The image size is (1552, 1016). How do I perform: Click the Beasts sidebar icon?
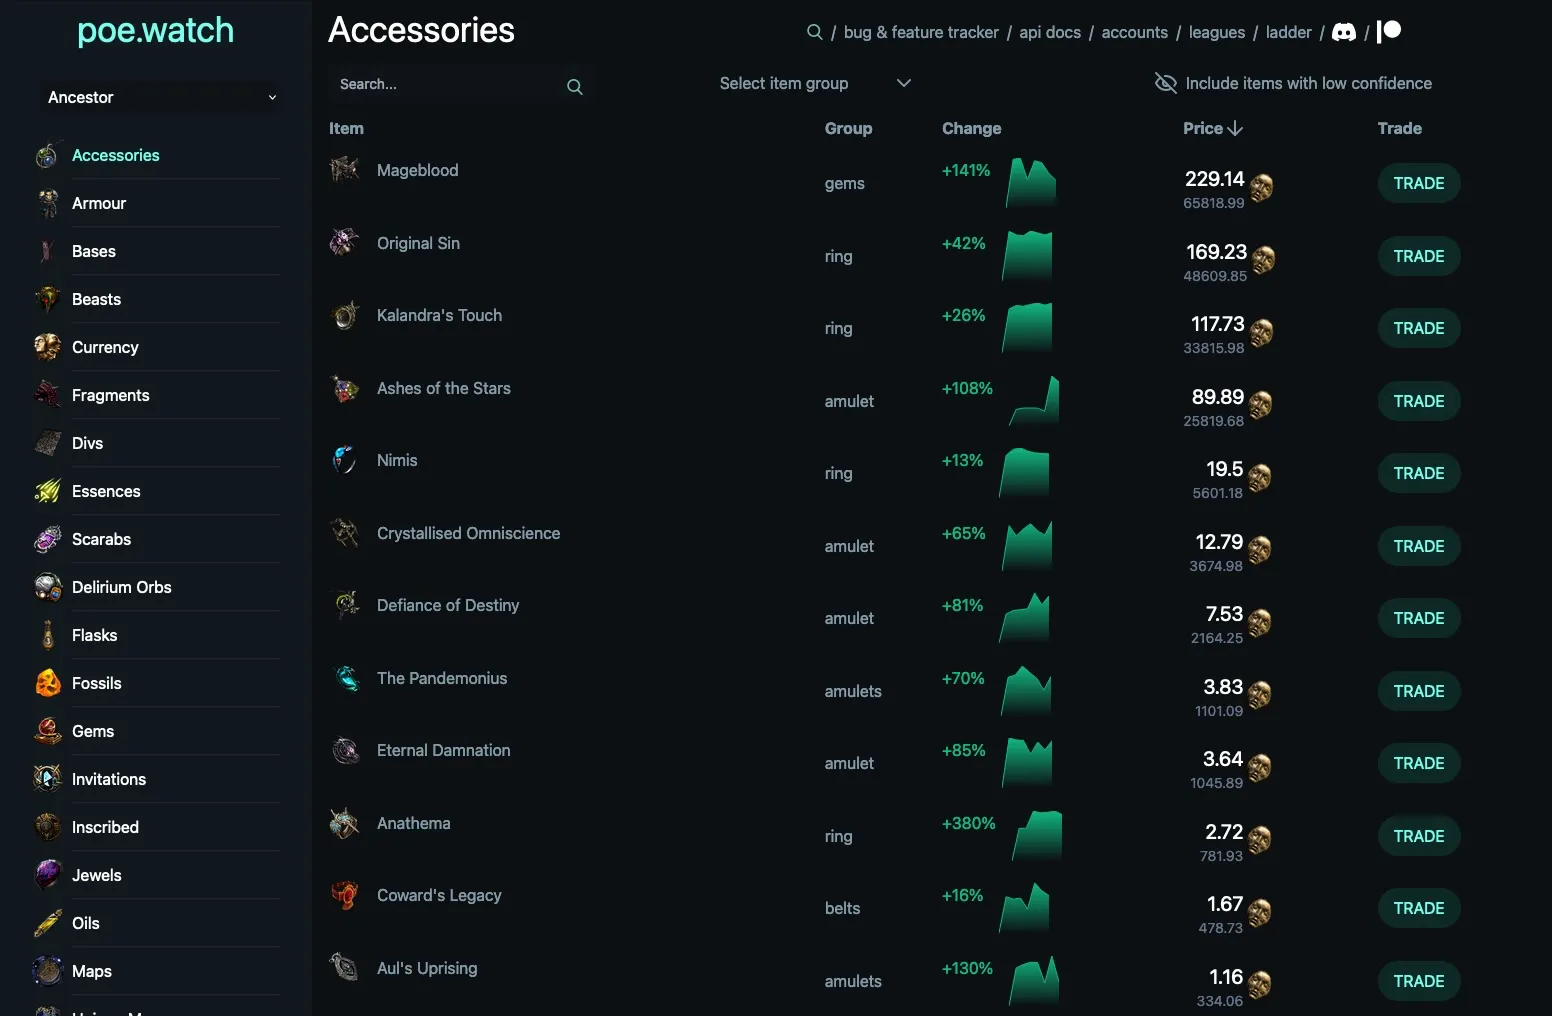click(x=47, y=299)
